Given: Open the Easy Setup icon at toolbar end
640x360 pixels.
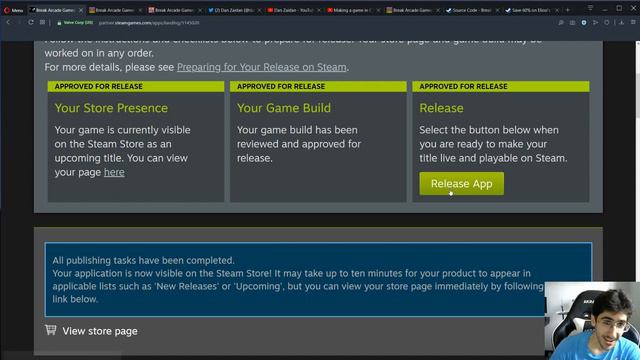Looking at the screenshot, I should coord(633,23).
